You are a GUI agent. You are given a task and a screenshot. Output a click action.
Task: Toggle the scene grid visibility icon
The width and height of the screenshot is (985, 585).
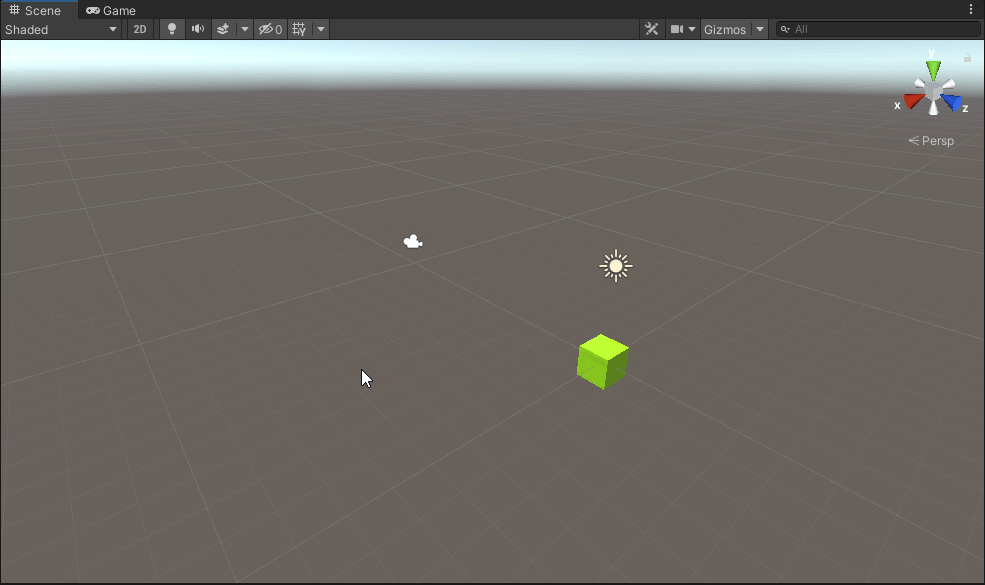coord(300,30)
